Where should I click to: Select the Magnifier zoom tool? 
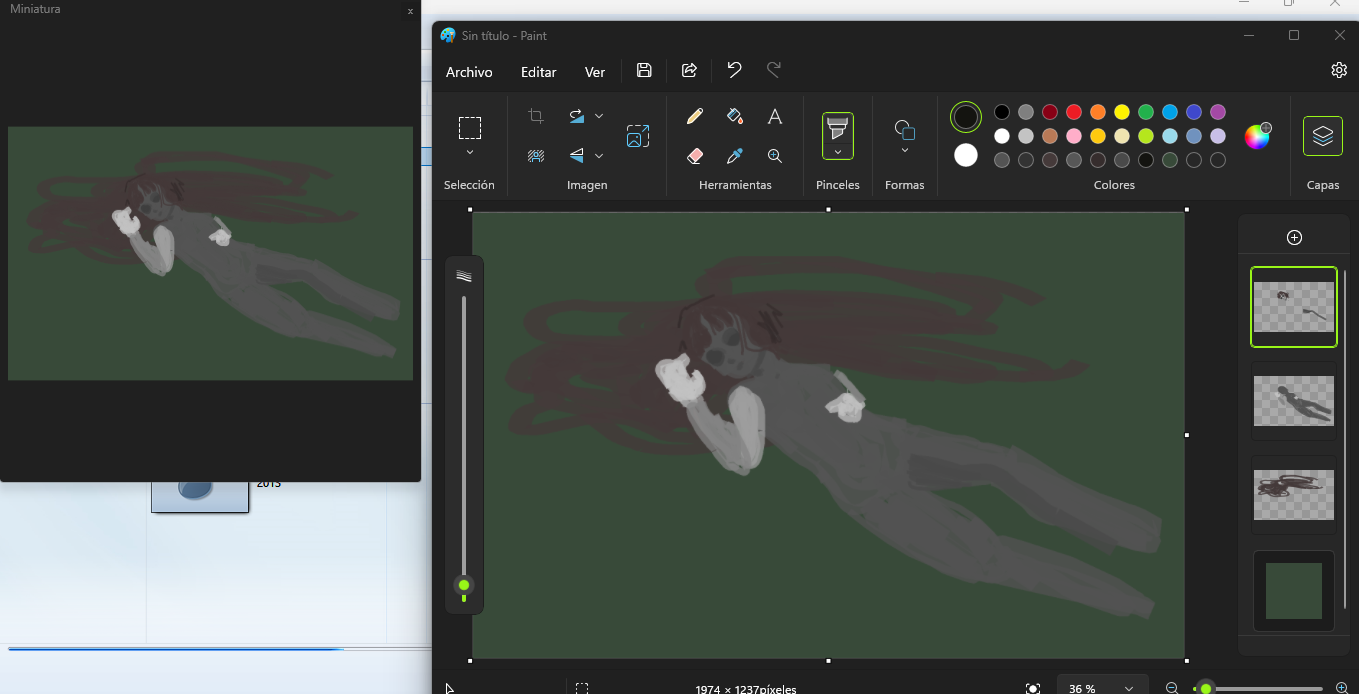coord(775,156)
